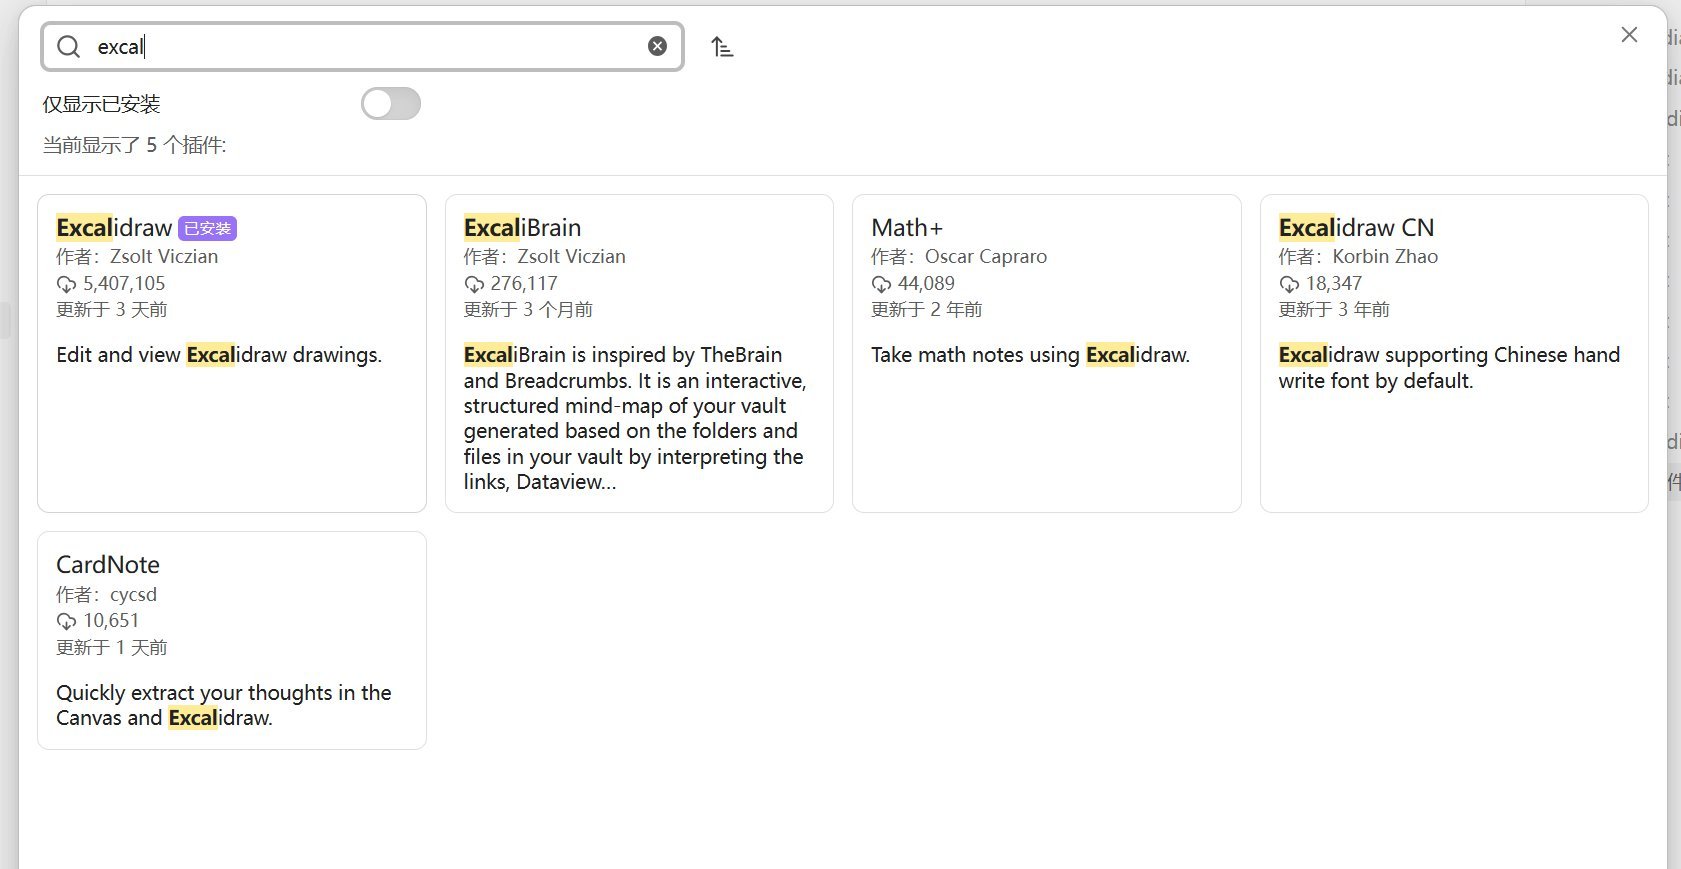Click the download icon beside 5,407,105
Screen dimensions: 1681x869
[x=66, y=285]
